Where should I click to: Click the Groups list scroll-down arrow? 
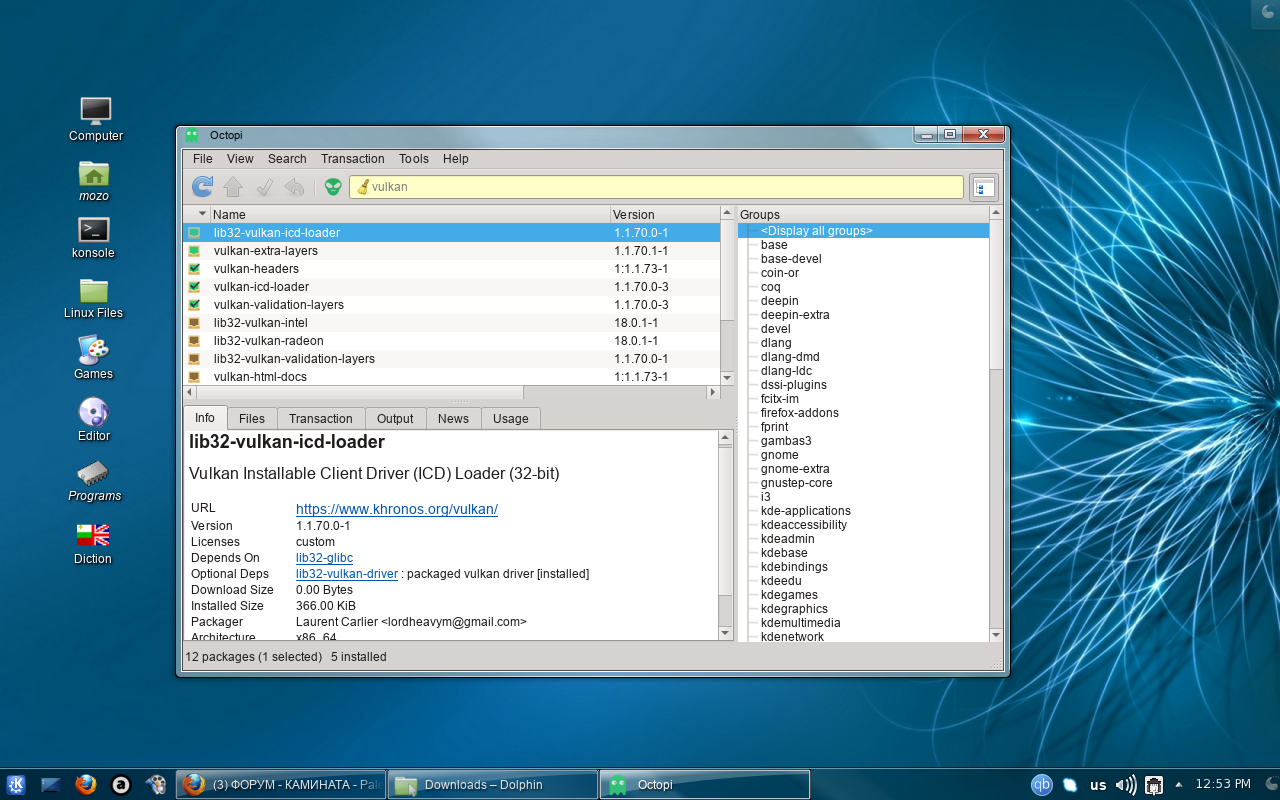tap(996, 635)
